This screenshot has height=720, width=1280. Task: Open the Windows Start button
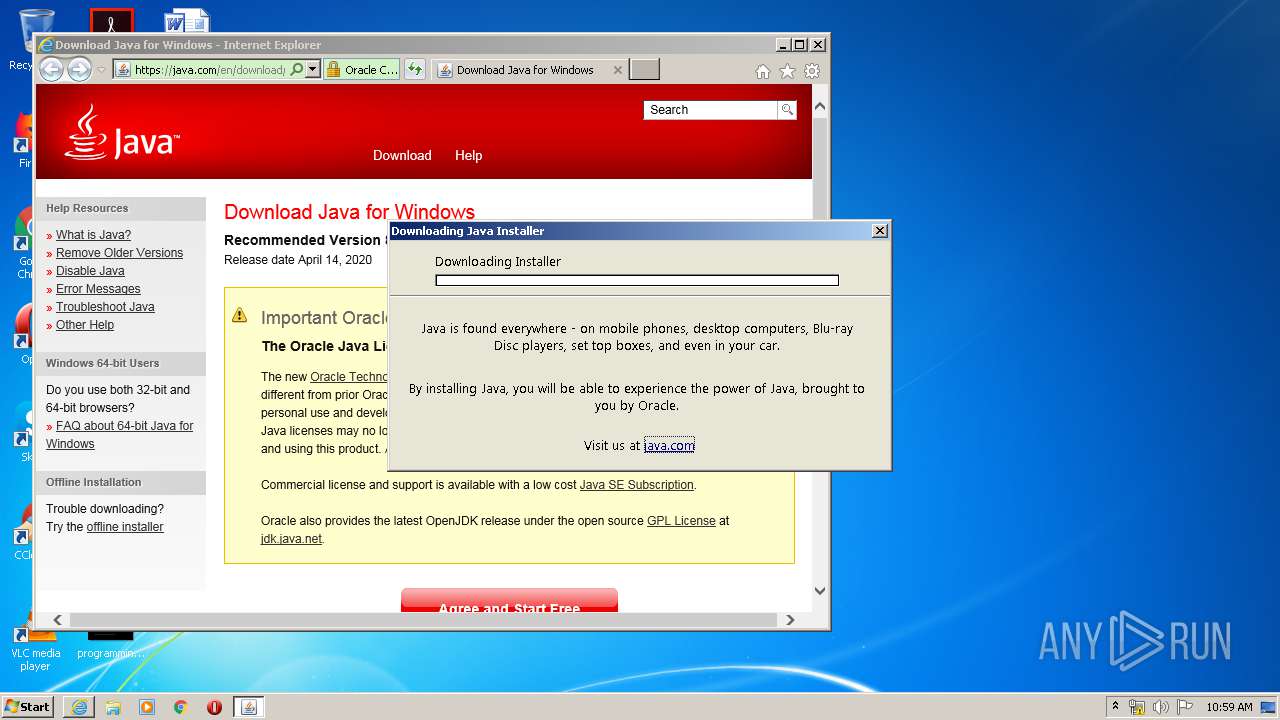(27, 706)
